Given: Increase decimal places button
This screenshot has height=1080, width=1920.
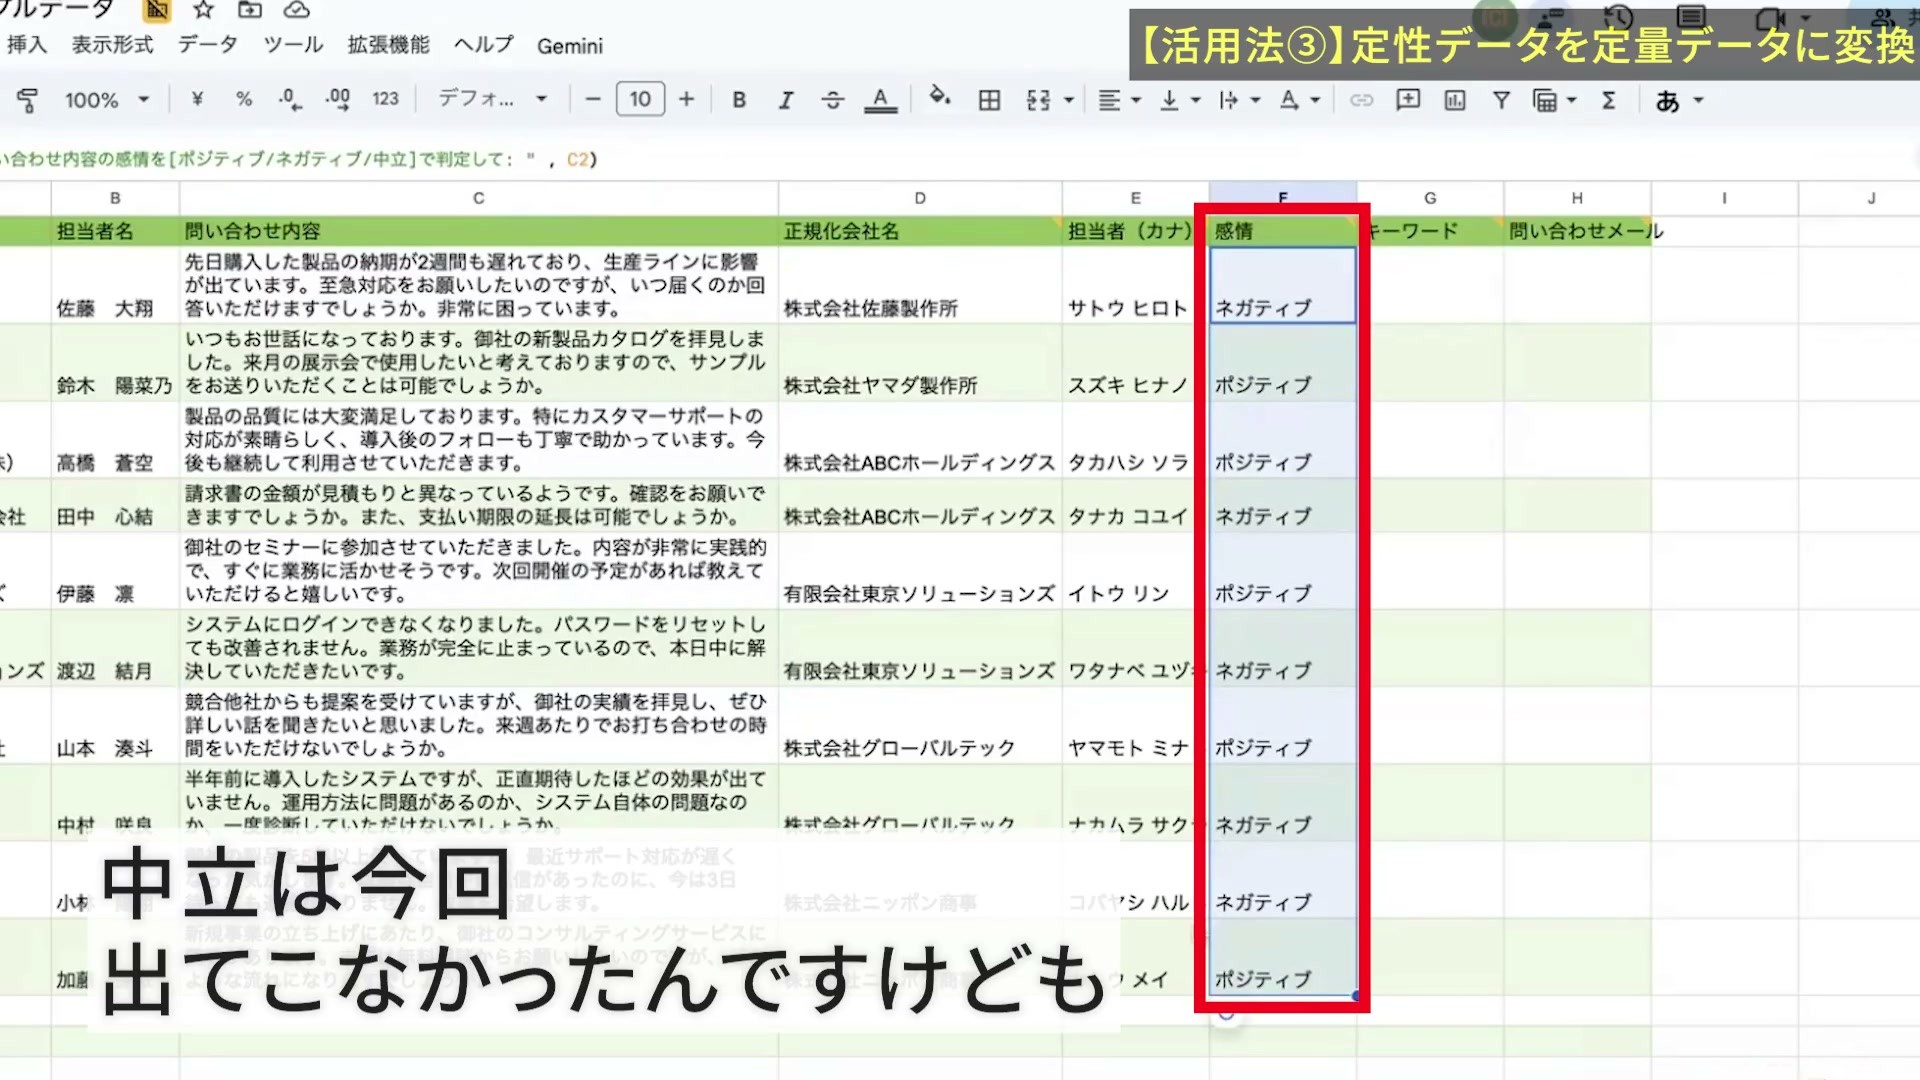Looking at the screenshot, I should (x=338, y=99).
